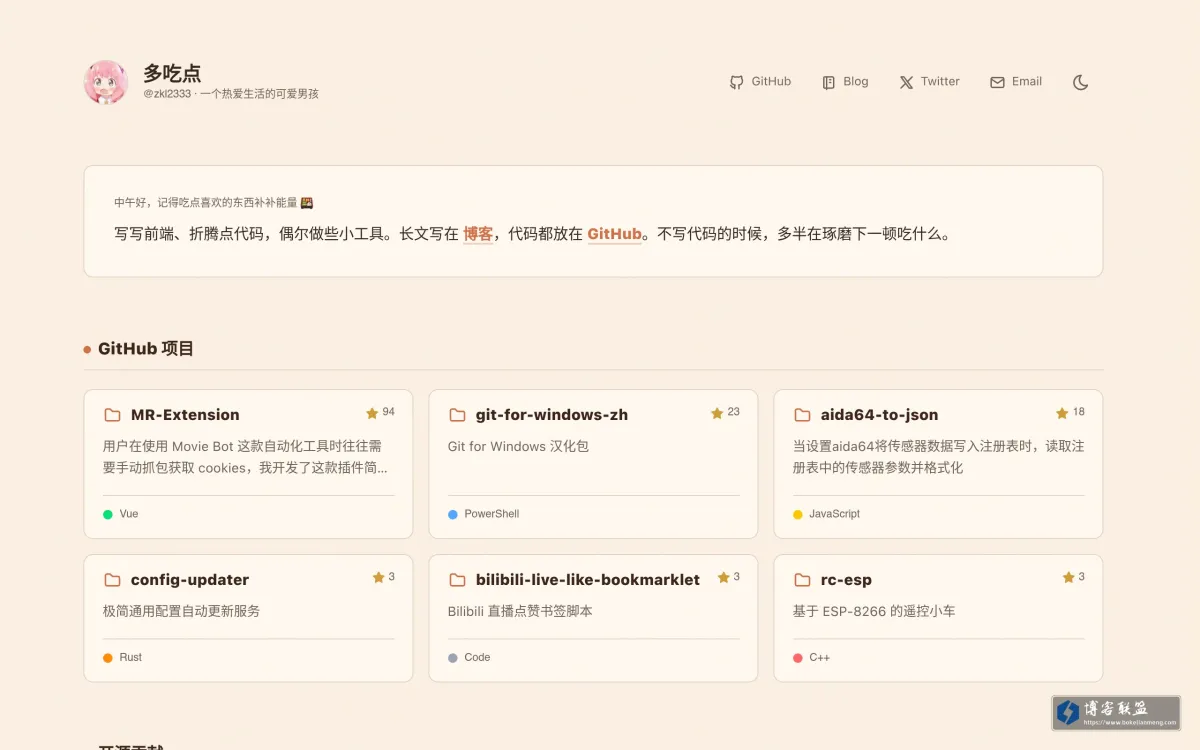Open the config-updater project title
This screenshot has width=1200, height=750.
click(x=190, y=580)
